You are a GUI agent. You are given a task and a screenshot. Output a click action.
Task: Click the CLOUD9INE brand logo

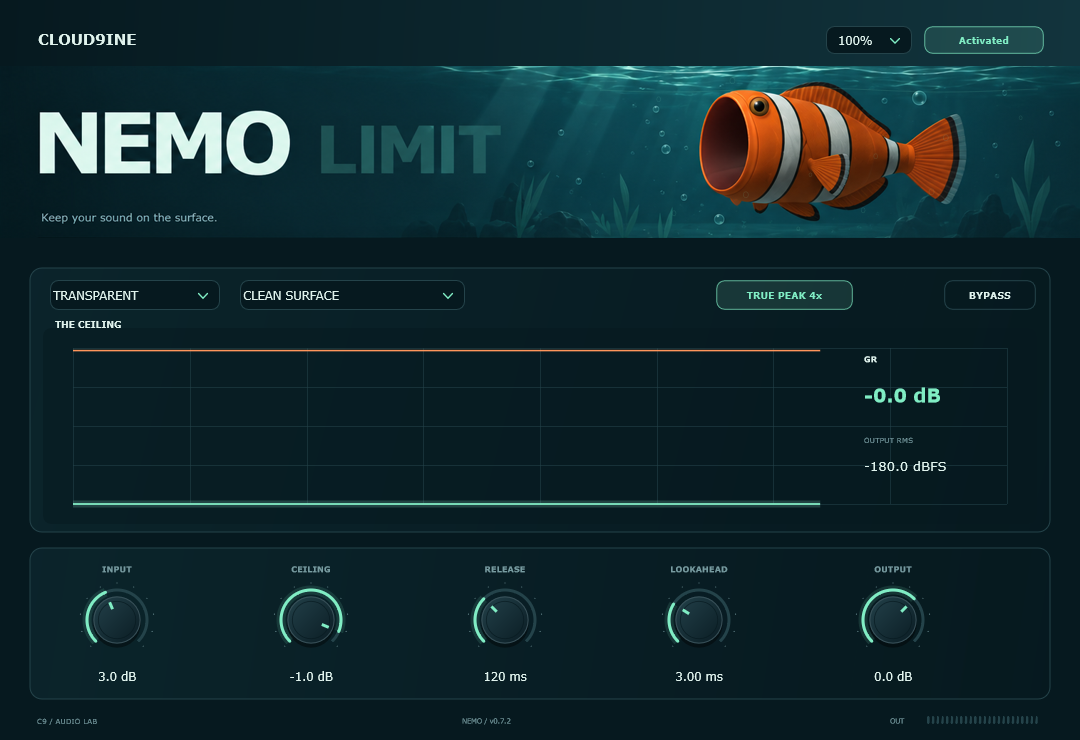[x=87, y=40]
